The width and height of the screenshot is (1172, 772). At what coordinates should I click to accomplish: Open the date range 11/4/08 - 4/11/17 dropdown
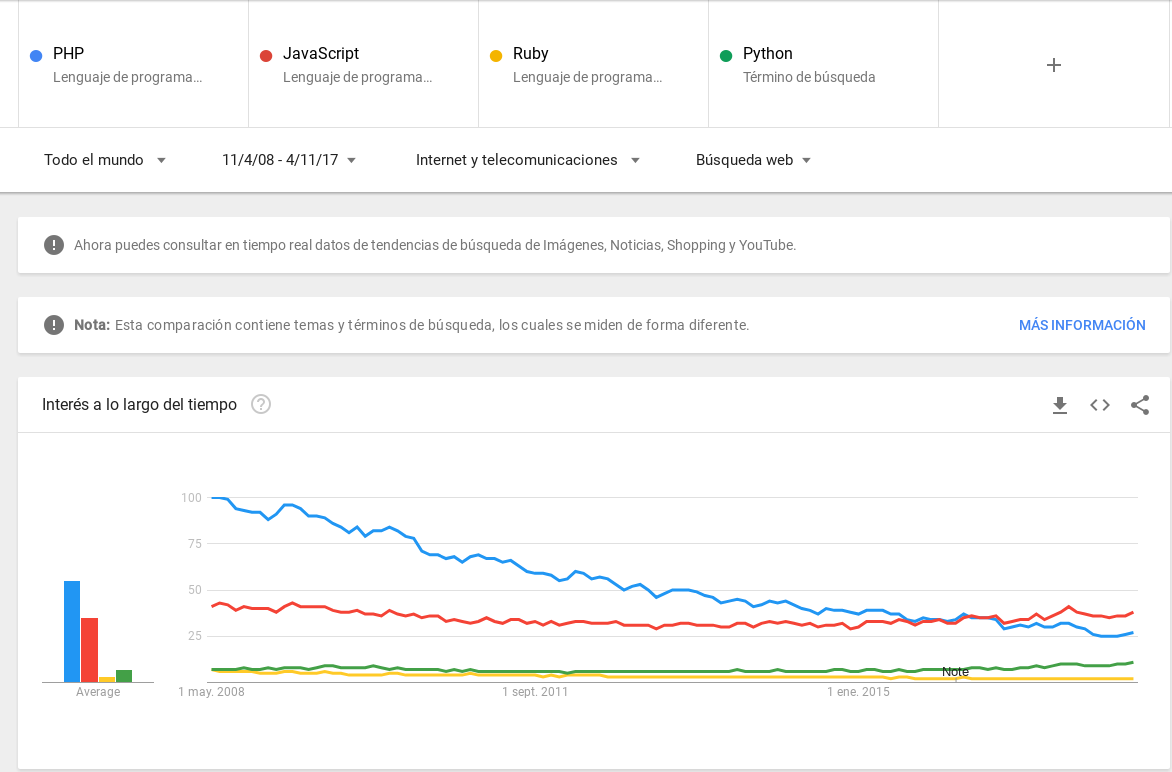click(x=287, y=160)
